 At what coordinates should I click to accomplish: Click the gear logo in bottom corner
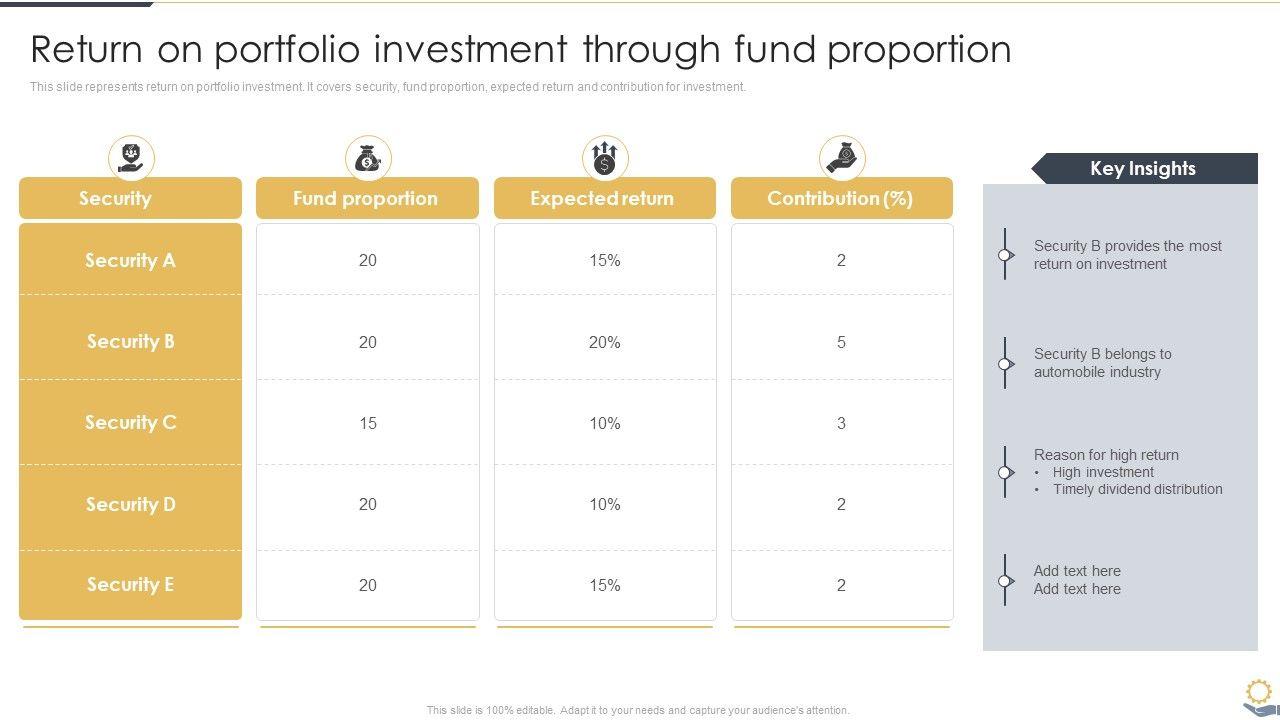1258,696
